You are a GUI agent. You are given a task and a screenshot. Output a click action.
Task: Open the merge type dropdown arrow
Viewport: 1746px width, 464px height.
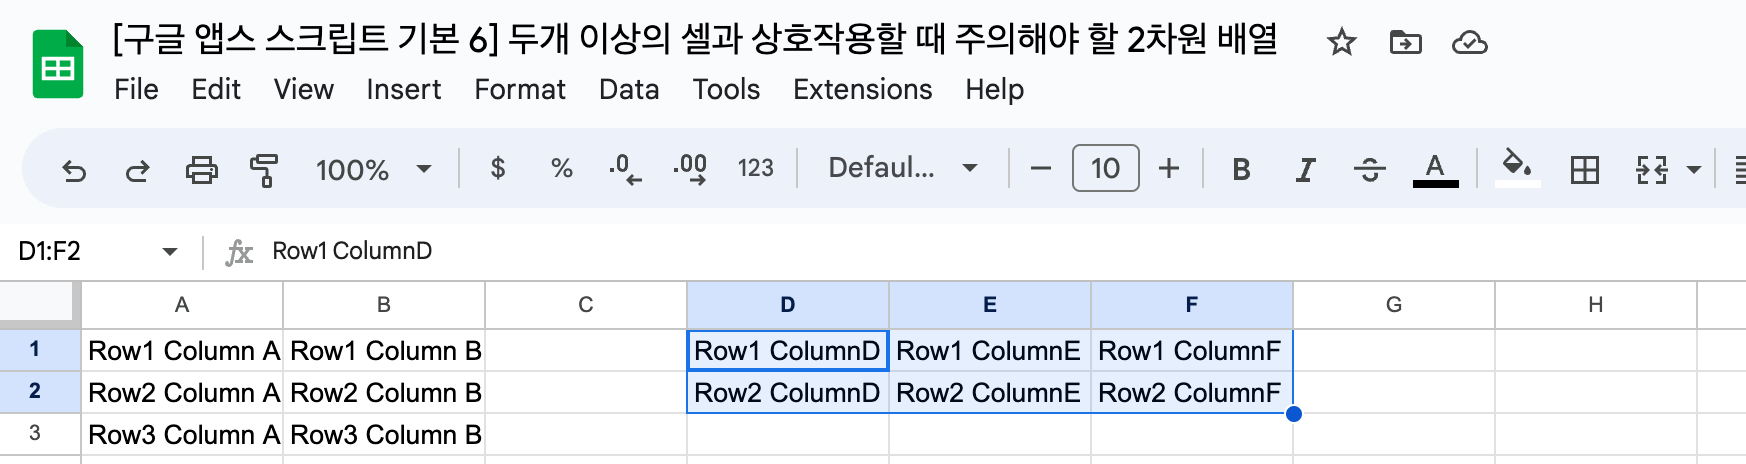(x=1693, y=170)
